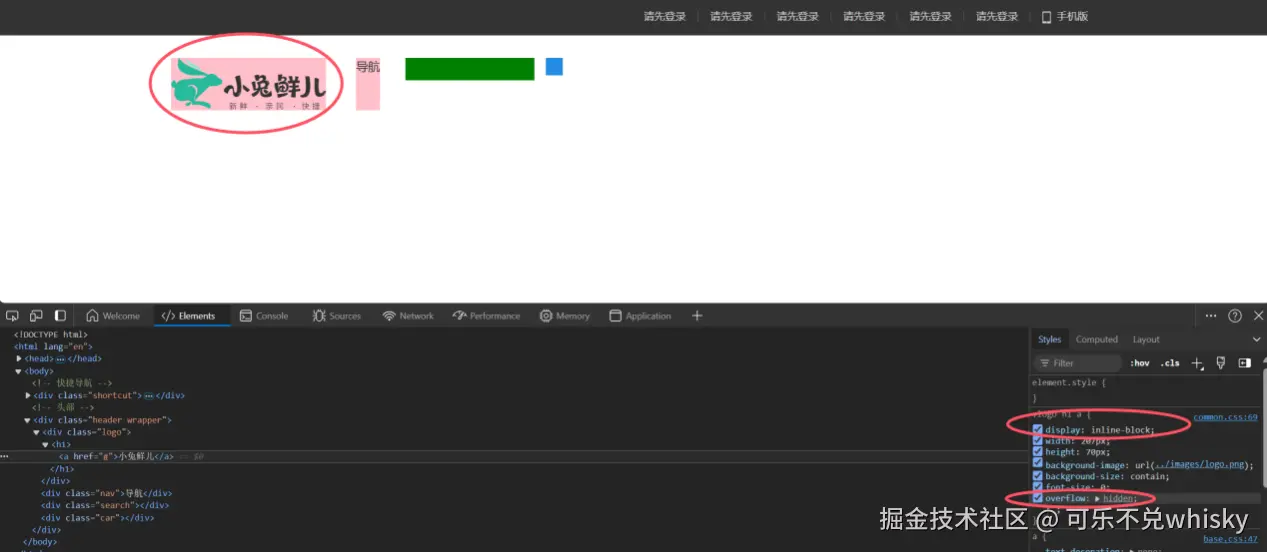Click the 导航 nav block on page

click(368, 83)
